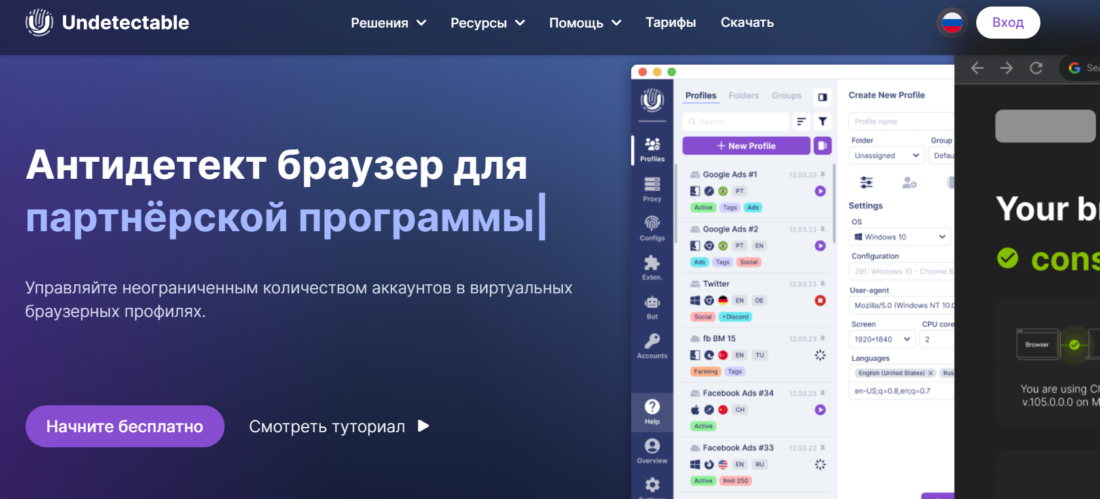Select the user settings icon tab
Viewport: 1100px width, 499px height.
(909, 182)
